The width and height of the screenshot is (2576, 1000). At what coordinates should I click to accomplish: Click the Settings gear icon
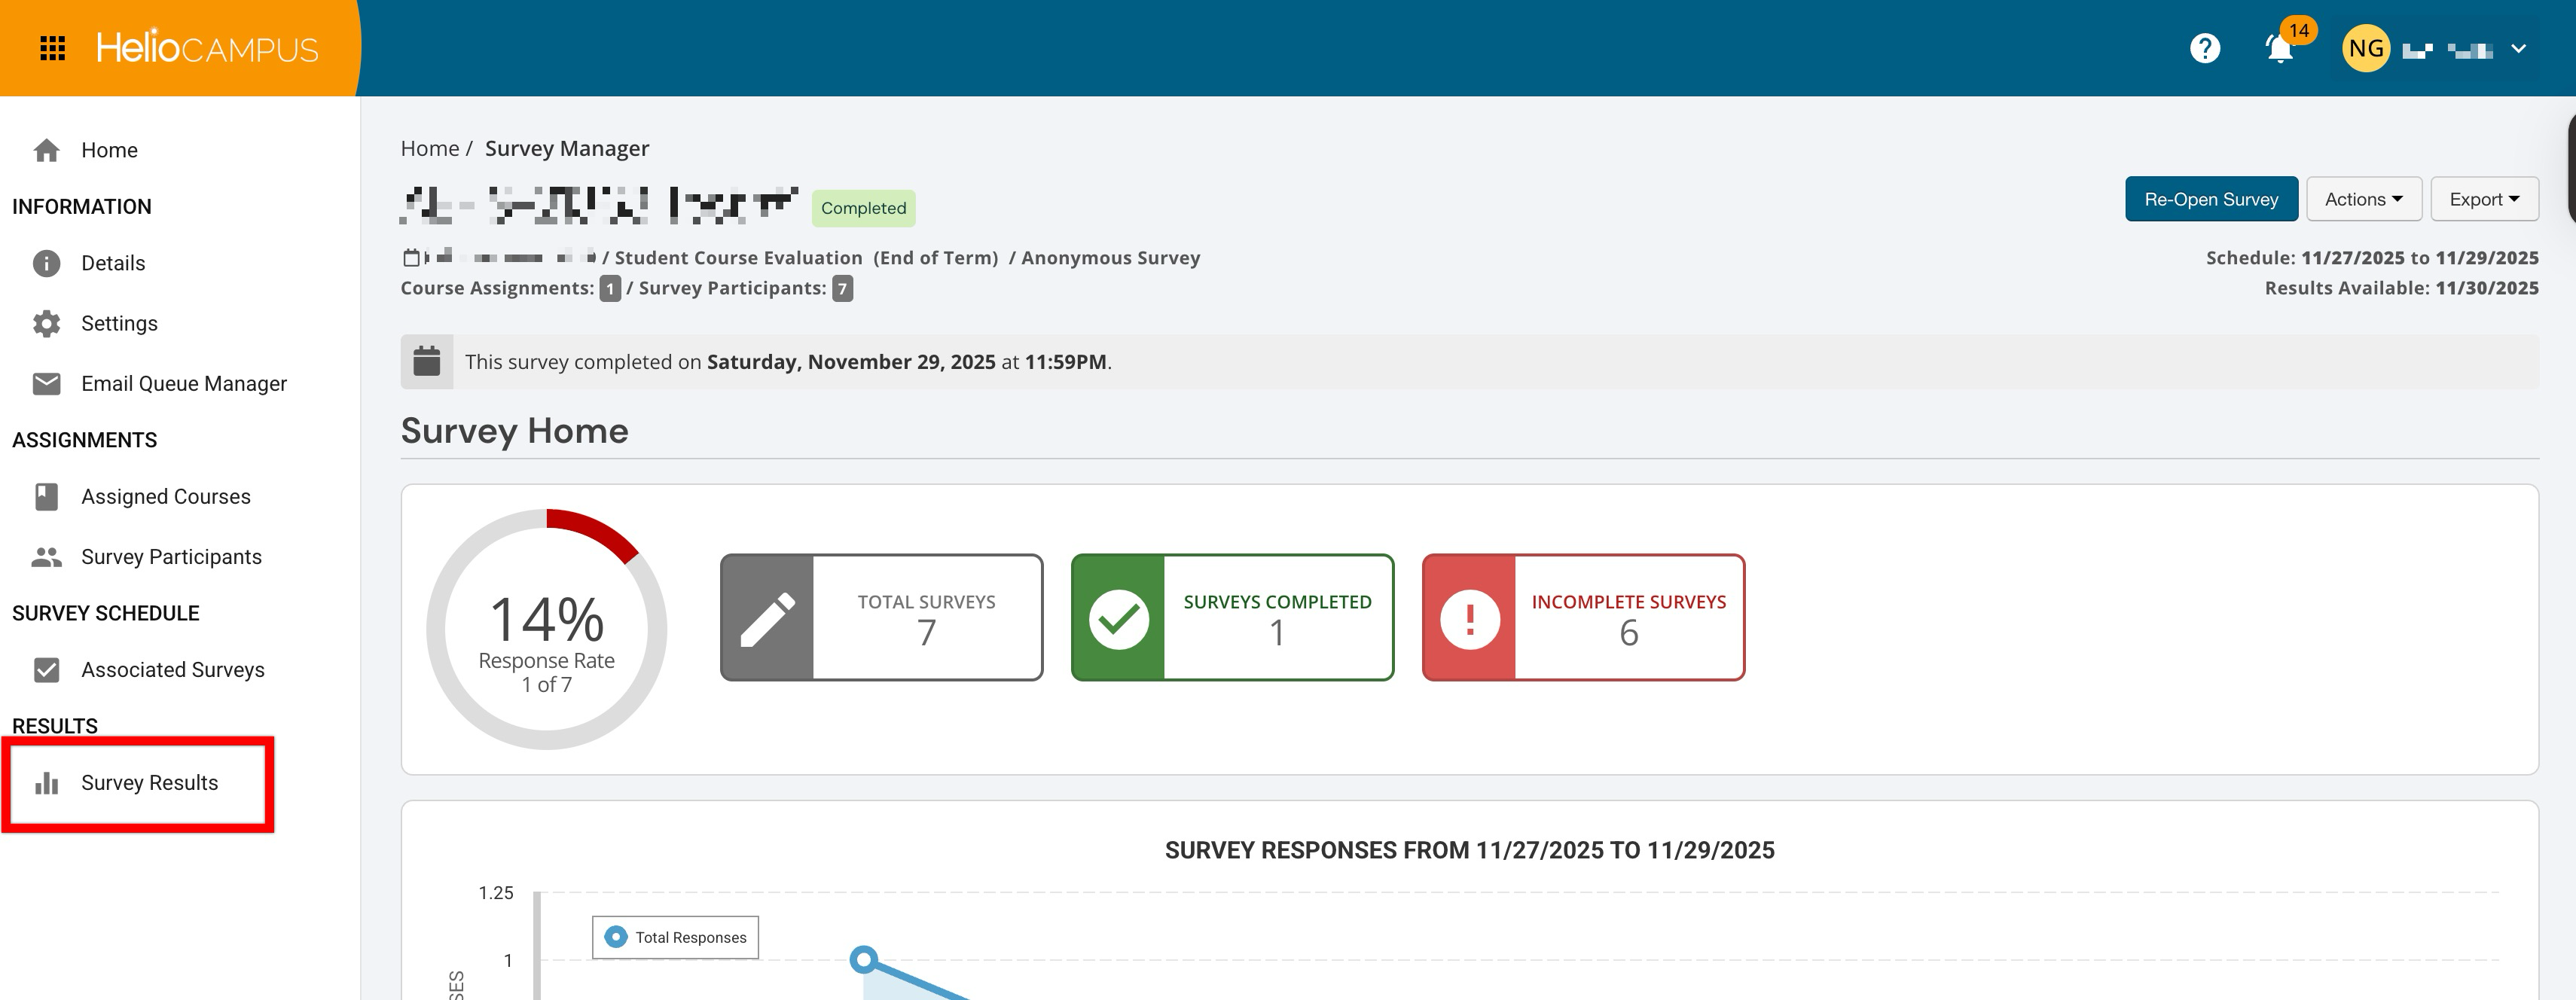coord(46,323)
